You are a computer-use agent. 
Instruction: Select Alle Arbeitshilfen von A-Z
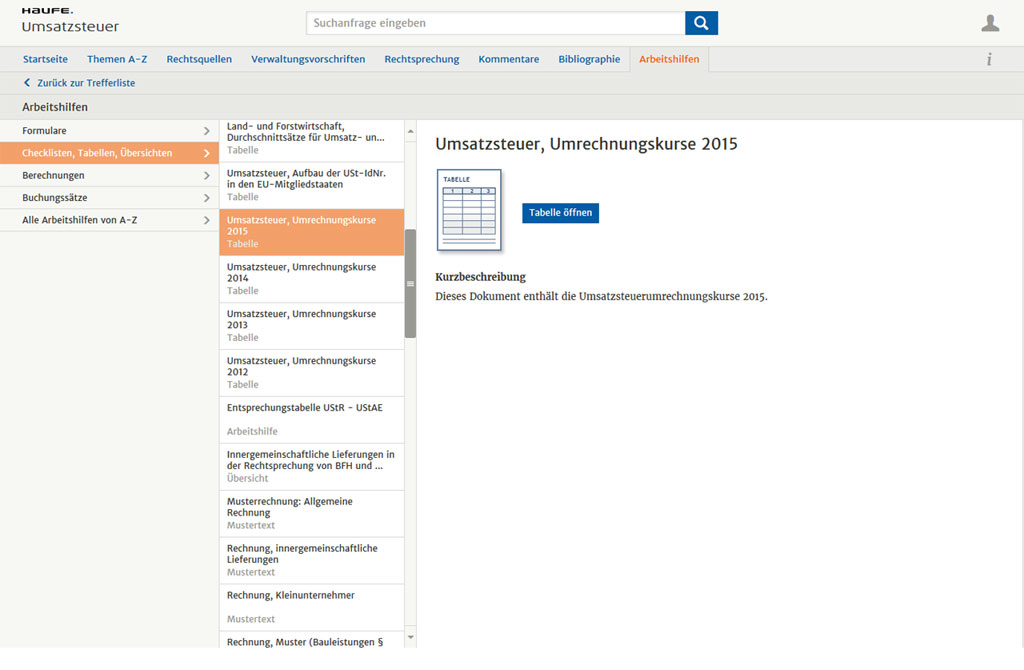pyautogui.click(x=109, y=220)
